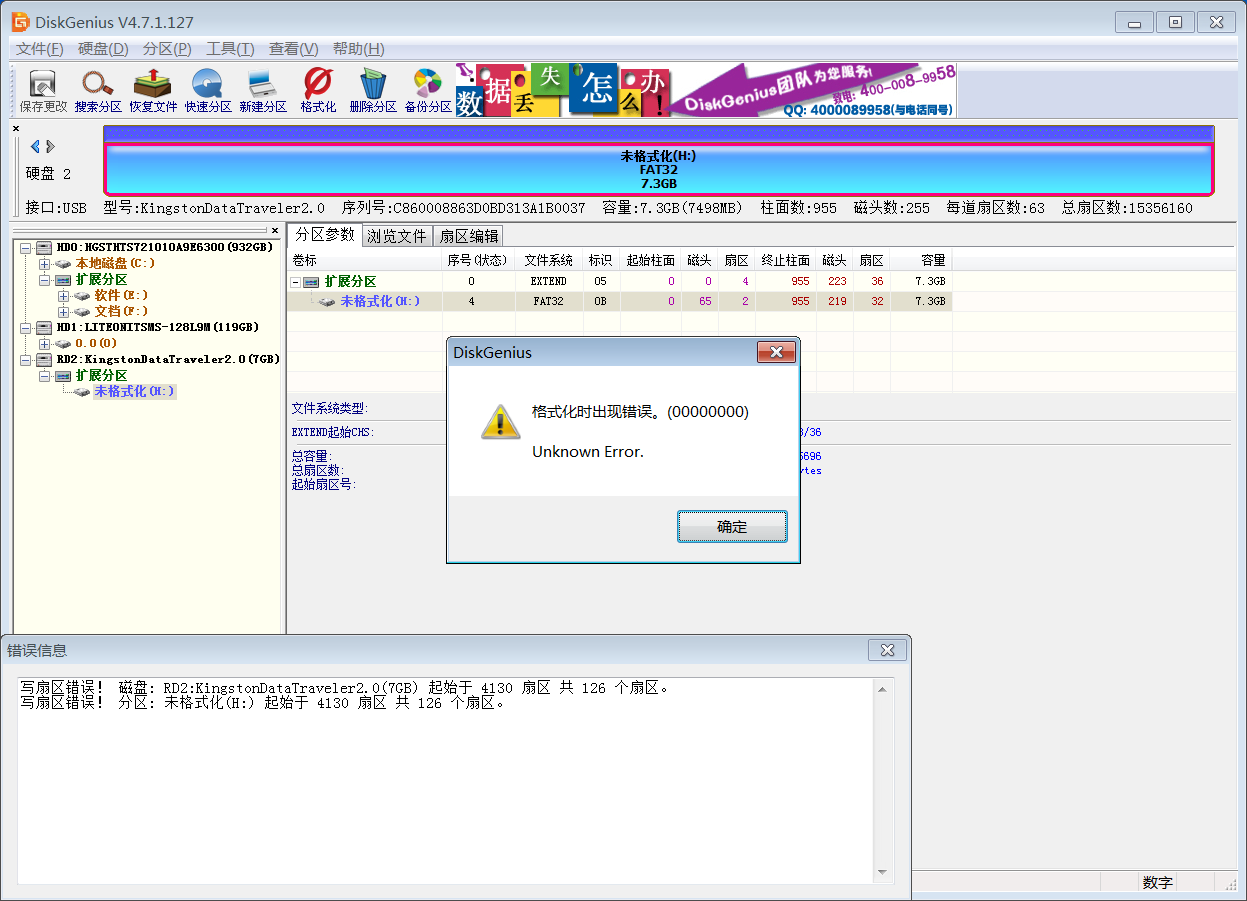Switch to the 分区参数 tab
The height and width of the screenshot is (901, 1247).
point(325,235)
